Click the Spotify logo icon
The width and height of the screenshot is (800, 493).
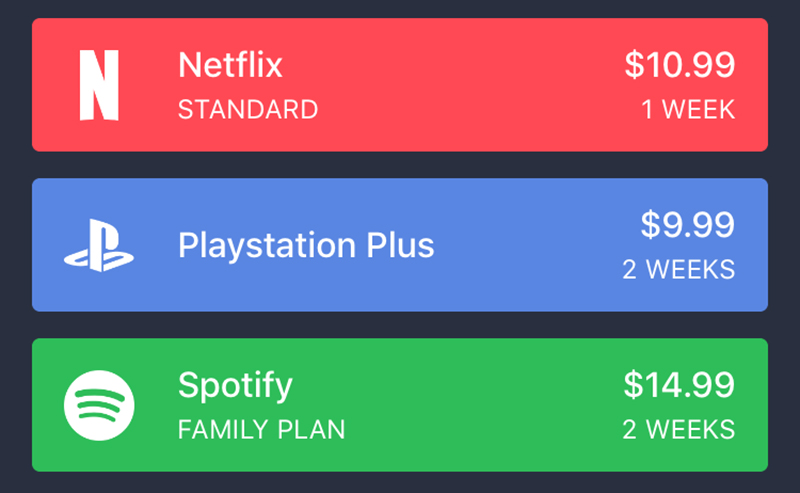pos(99,405)
